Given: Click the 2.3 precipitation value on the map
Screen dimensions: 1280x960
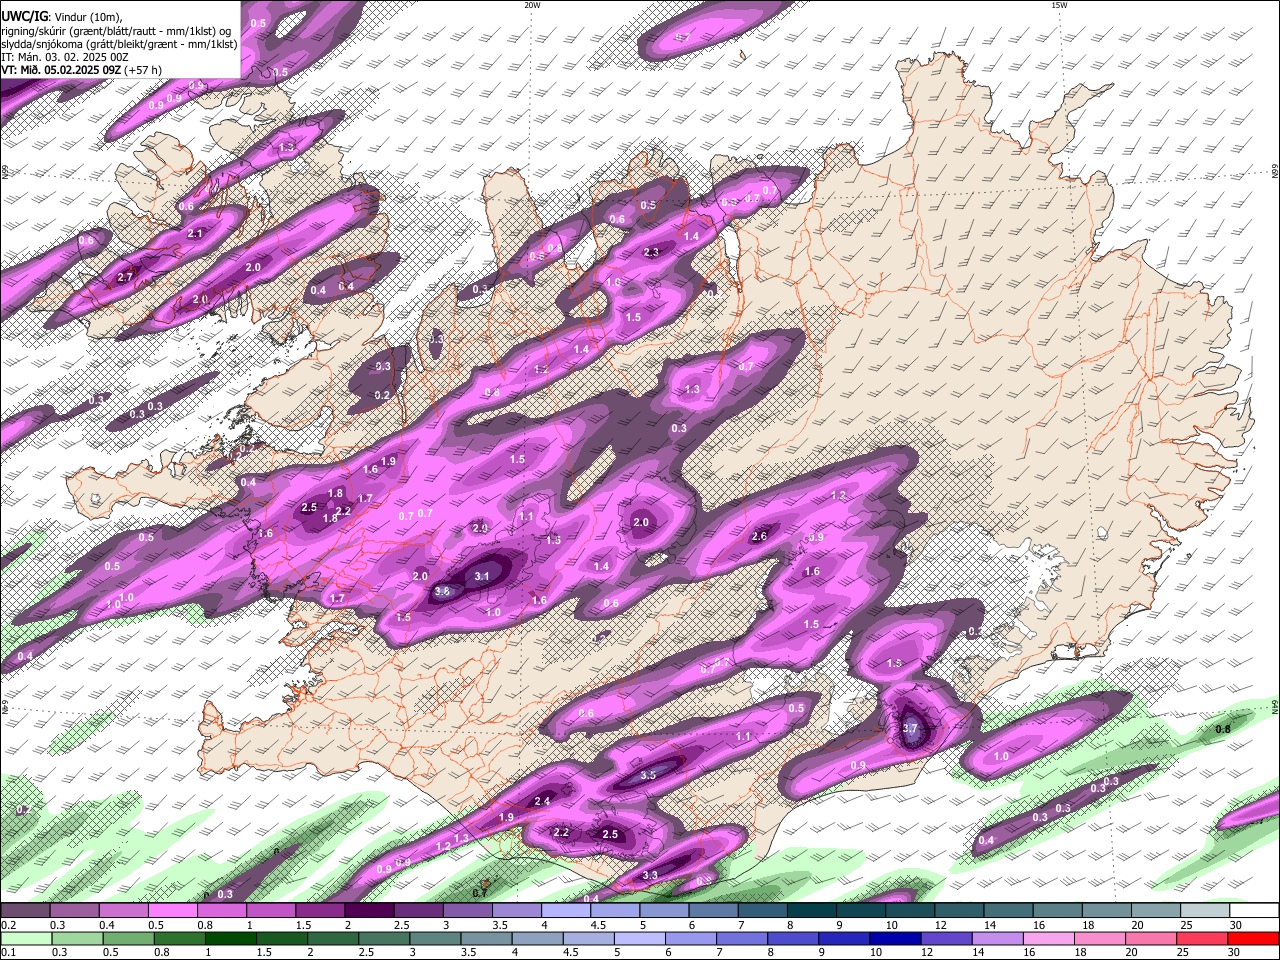Looking at the screenshot, I should tap(651, 252).
